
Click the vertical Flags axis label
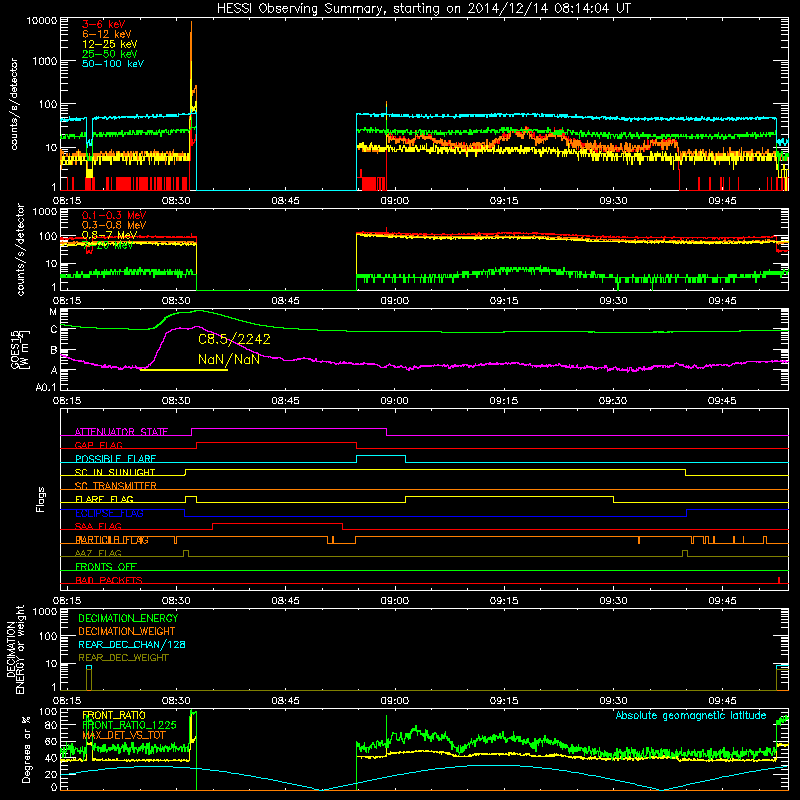tap(40, 499)
